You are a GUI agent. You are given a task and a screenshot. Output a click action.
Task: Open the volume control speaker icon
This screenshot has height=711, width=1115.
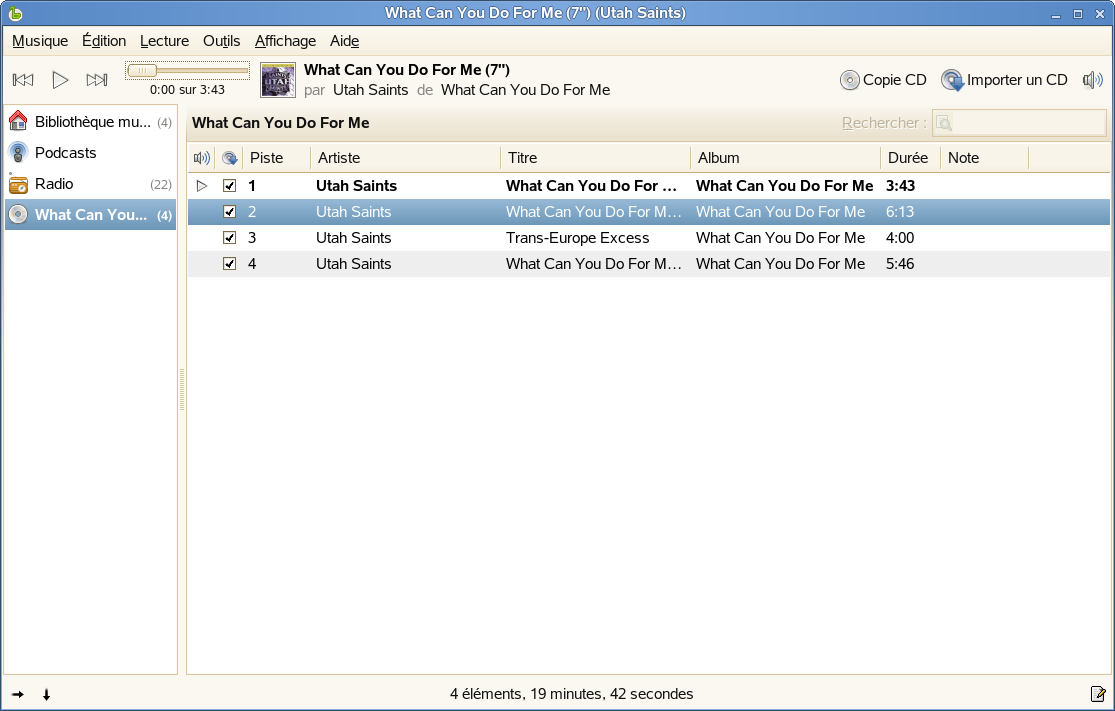[x=1093, y=80]
